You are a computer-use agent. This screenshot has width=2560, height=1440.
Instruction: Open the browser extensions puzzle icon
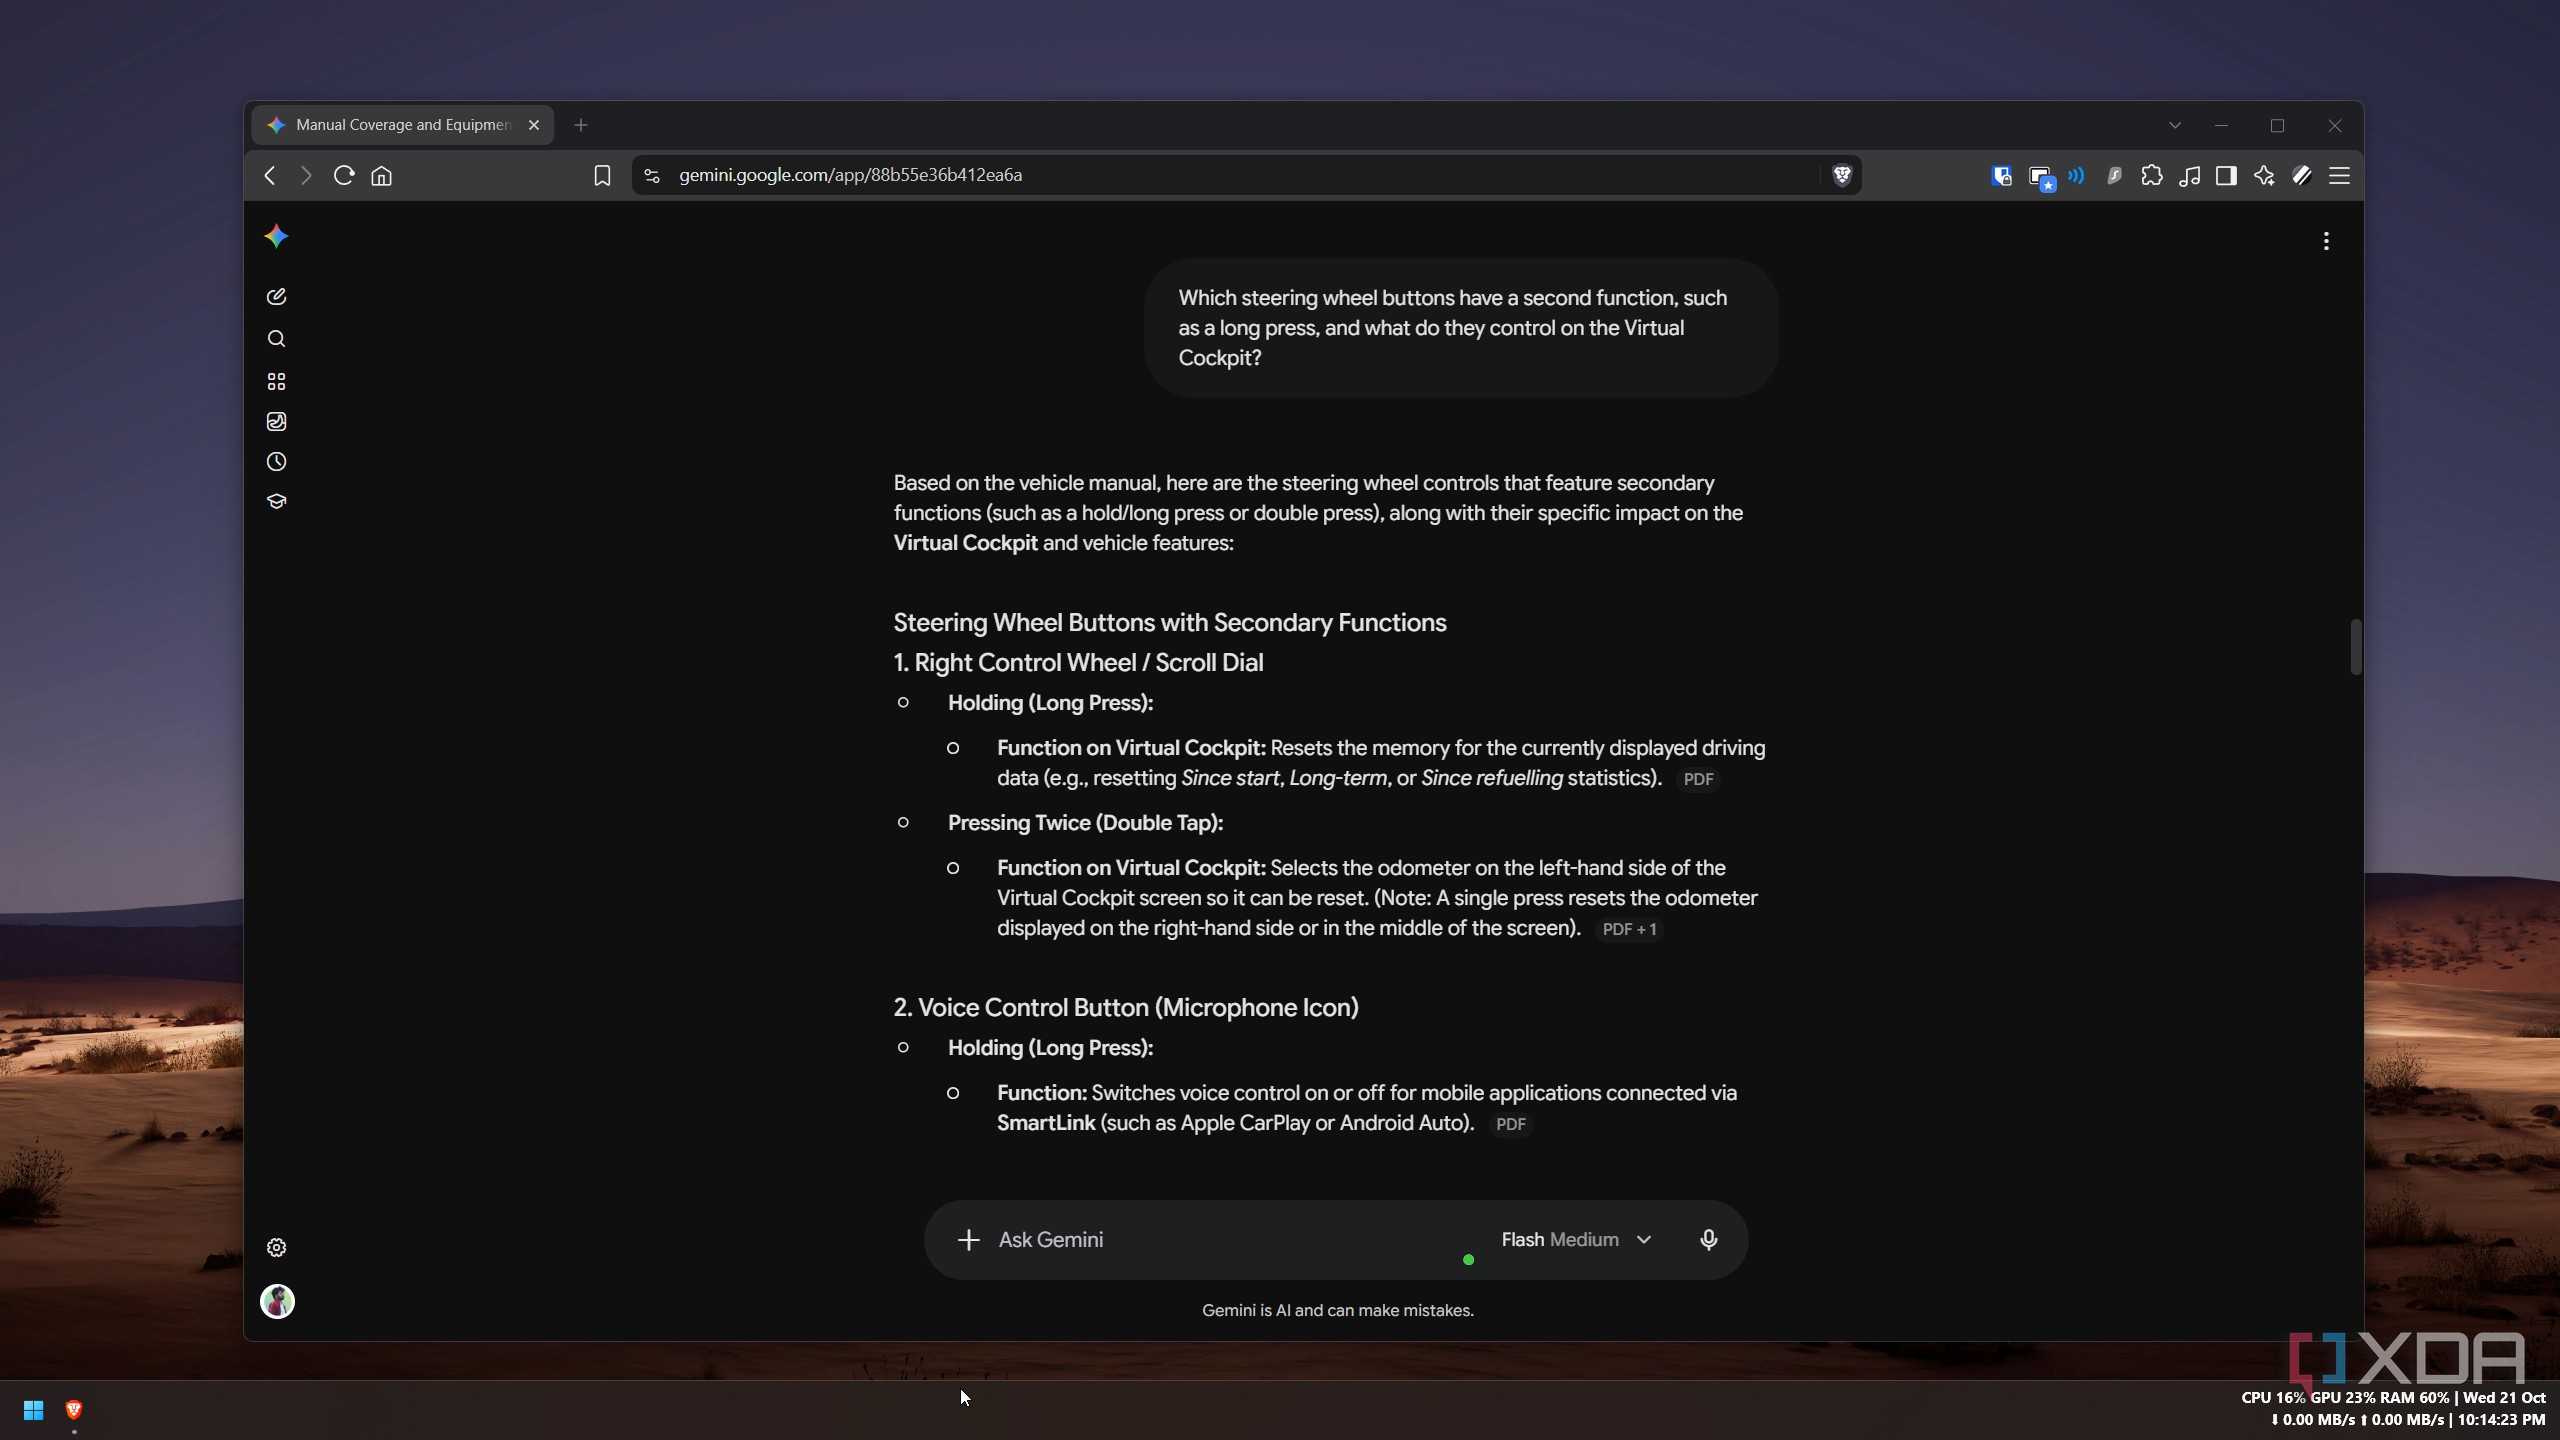click(x=2151, y=176)
